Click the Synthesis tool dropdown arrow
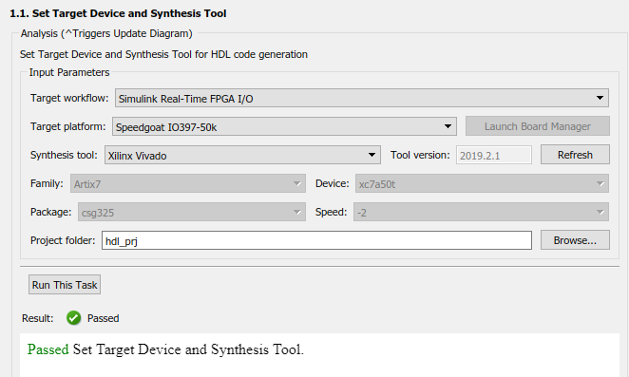 click(x=371, y=155)
